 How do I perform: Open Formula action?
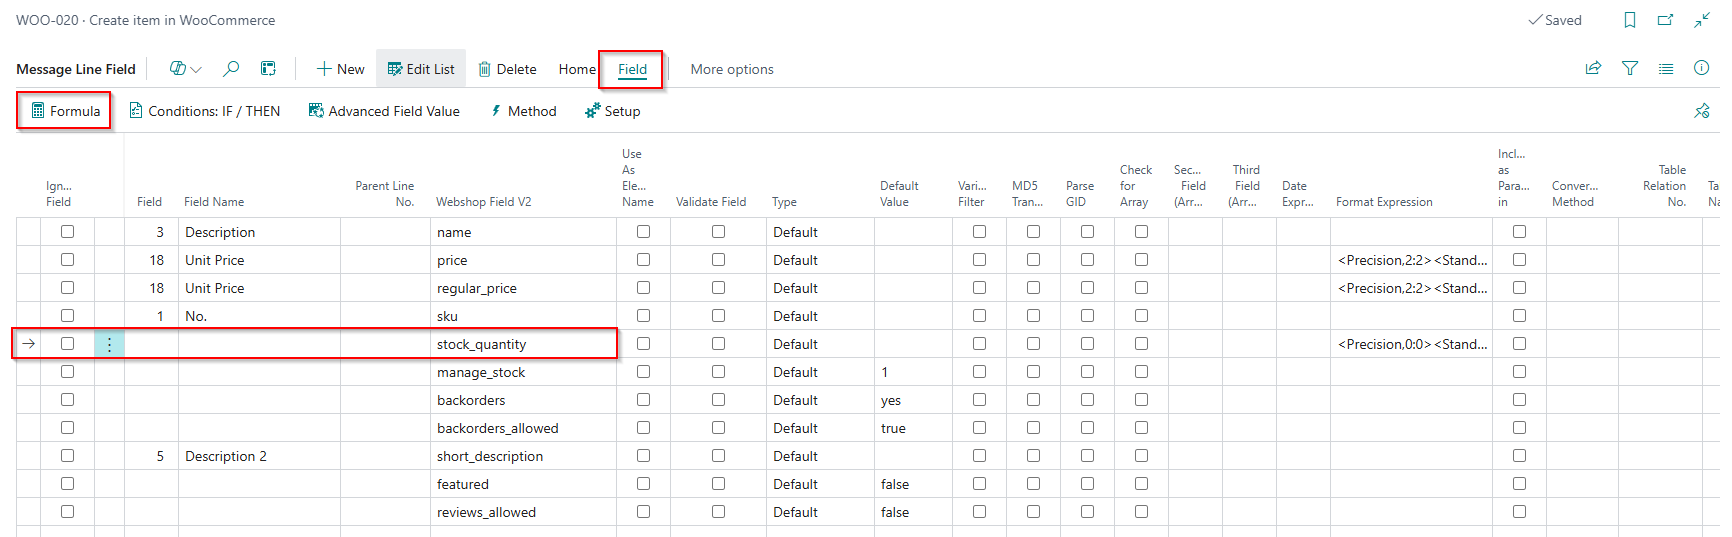coord(66,111)
